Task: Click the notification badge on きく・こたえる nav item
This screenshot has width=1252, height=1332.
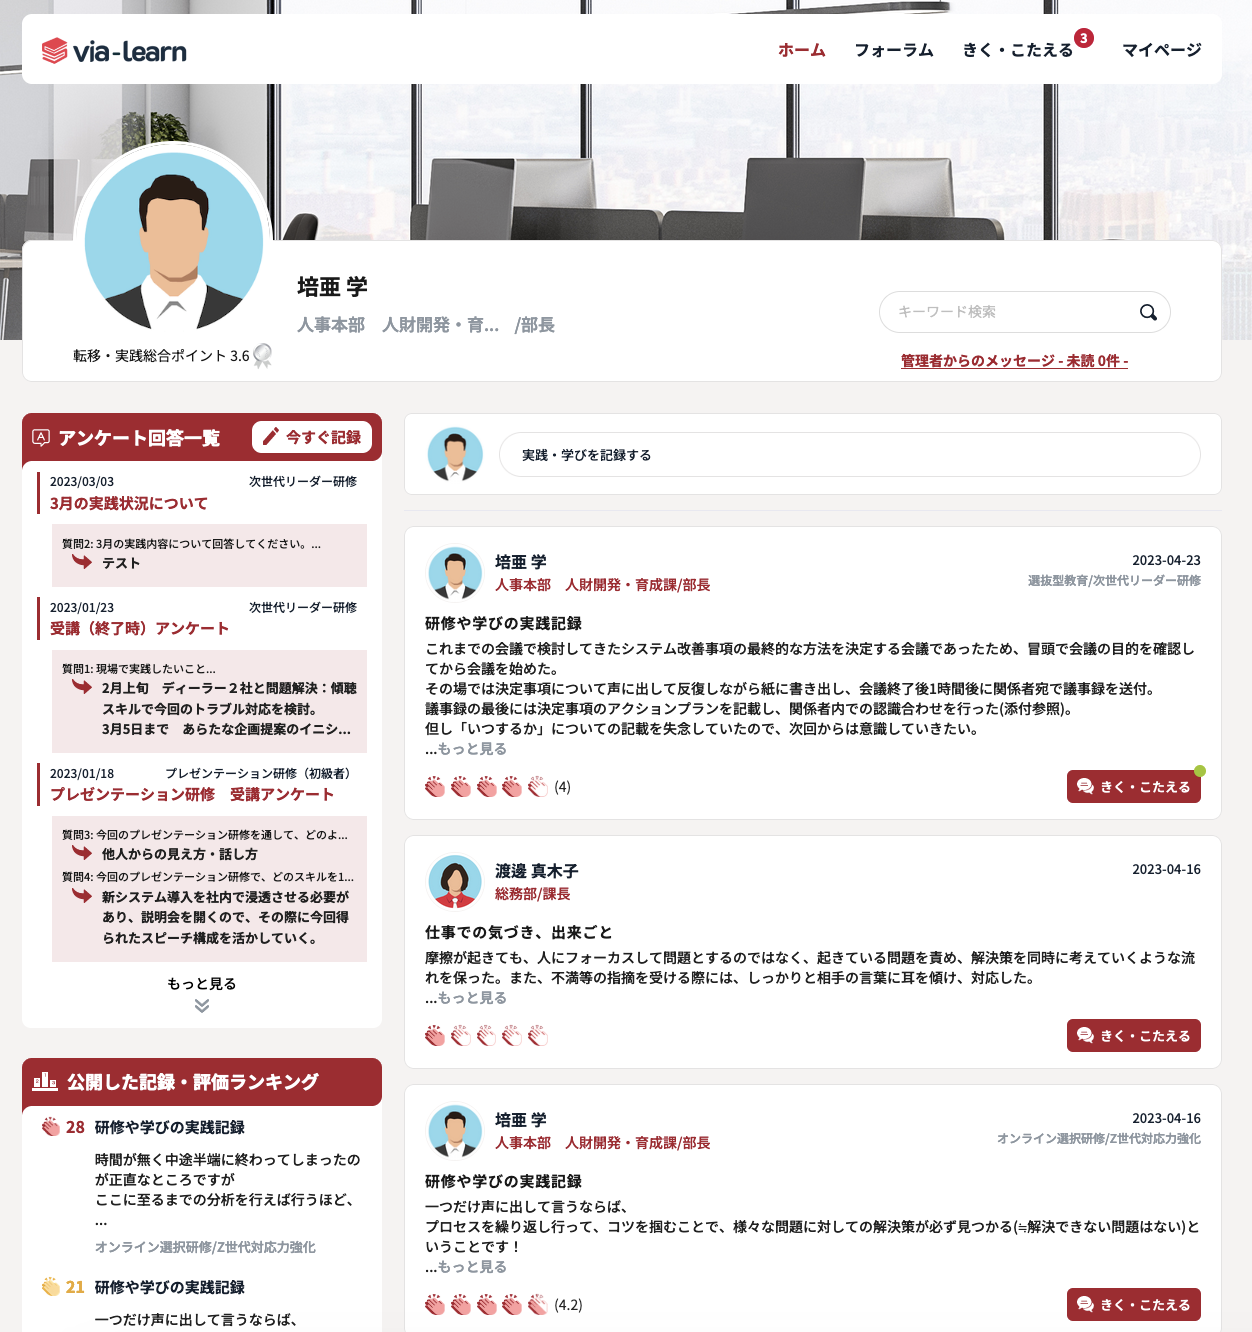Action: coord(1082,38)
